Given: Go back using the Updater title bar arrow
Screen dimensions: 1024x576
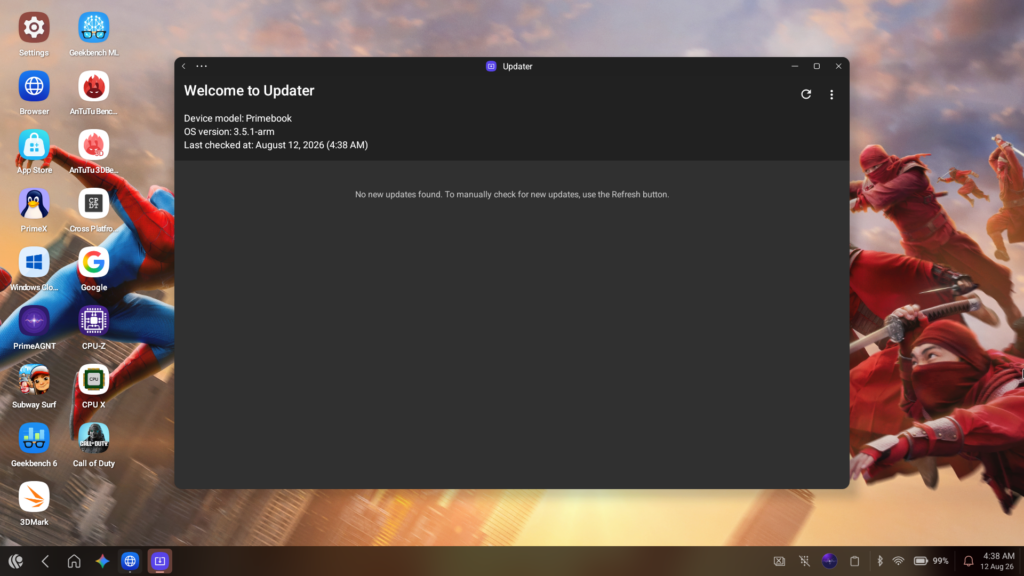Looking at the screenshot, I should click(x=184, y=66).
